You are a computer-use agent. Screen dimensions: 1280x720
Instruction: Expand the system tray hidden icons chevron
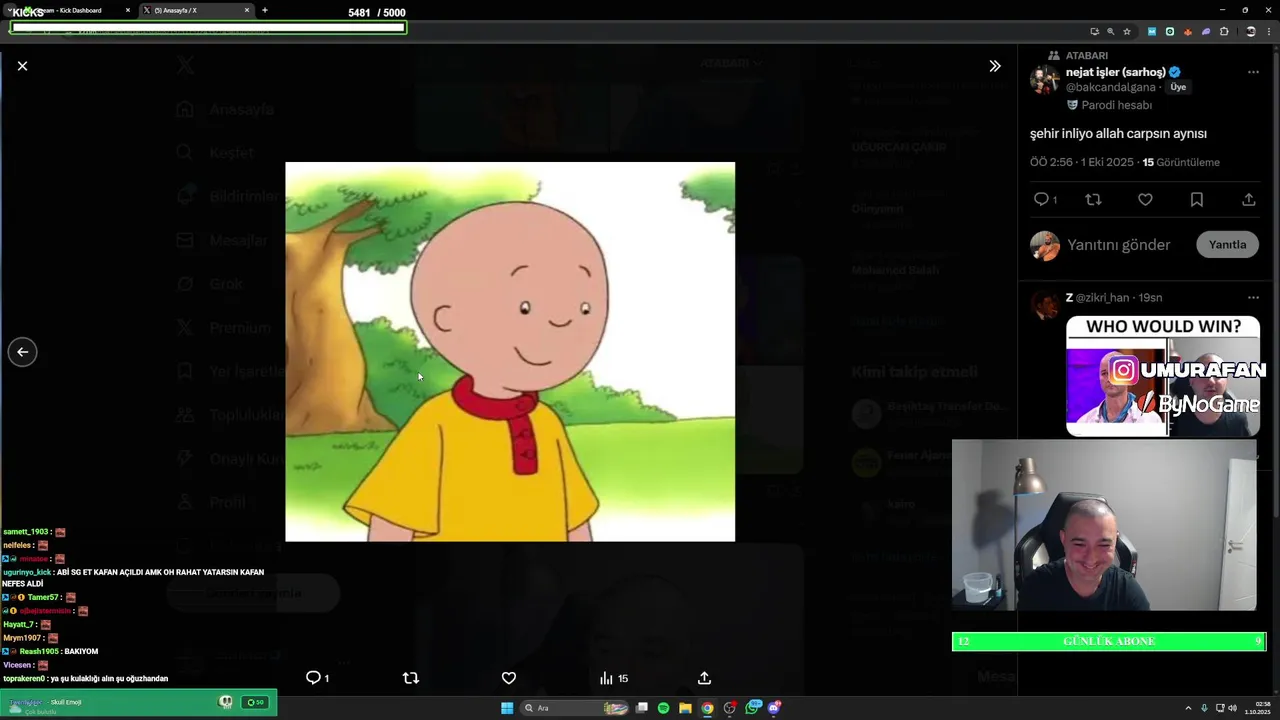tap(1190, 708)
